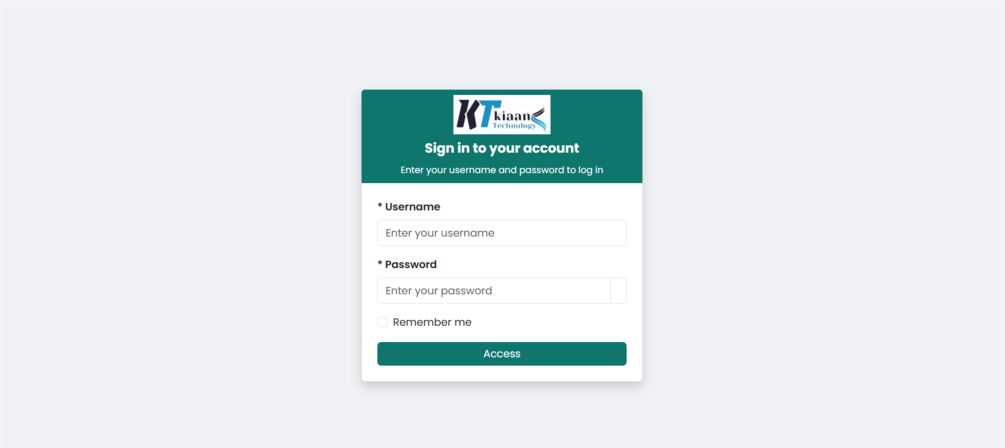The height and width of the screenshot is (448, 1005).
Task: Click the Remember me label text
Action: click(432, 322)
